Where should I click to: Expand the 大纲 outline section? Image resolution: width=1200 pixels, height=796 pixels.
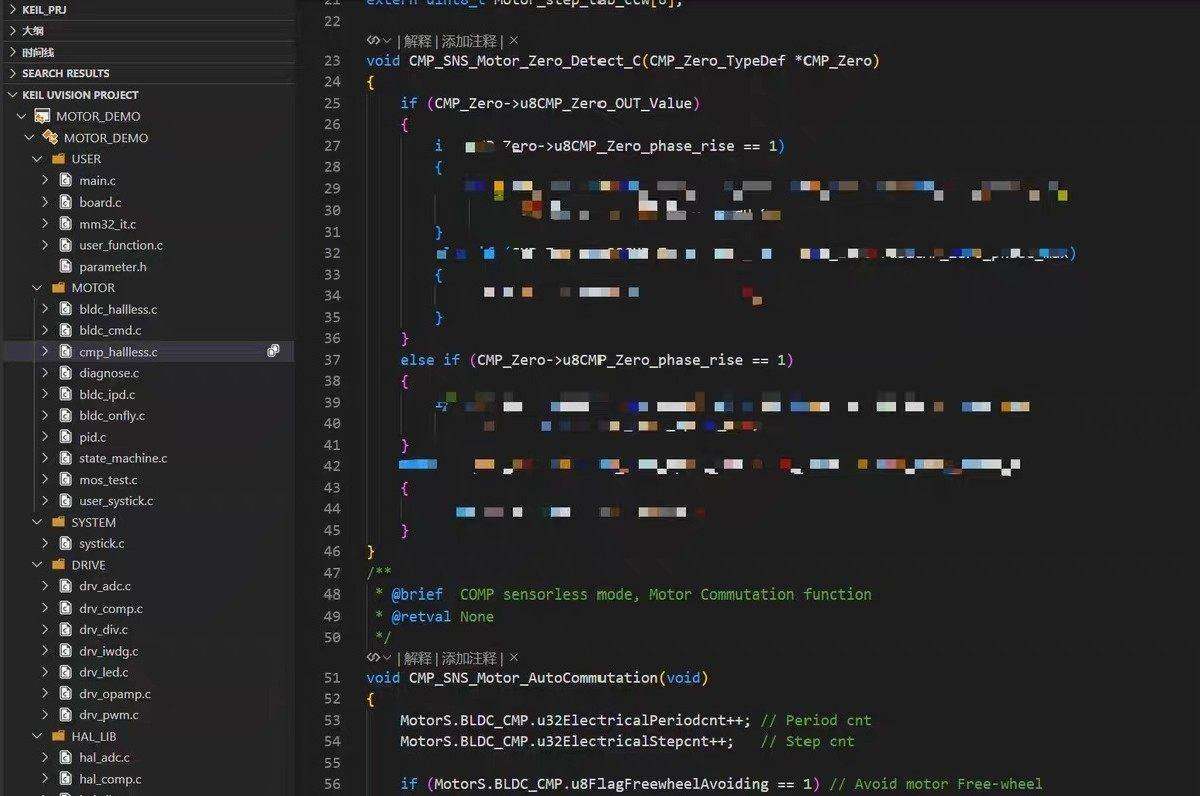tap(12, 31)
